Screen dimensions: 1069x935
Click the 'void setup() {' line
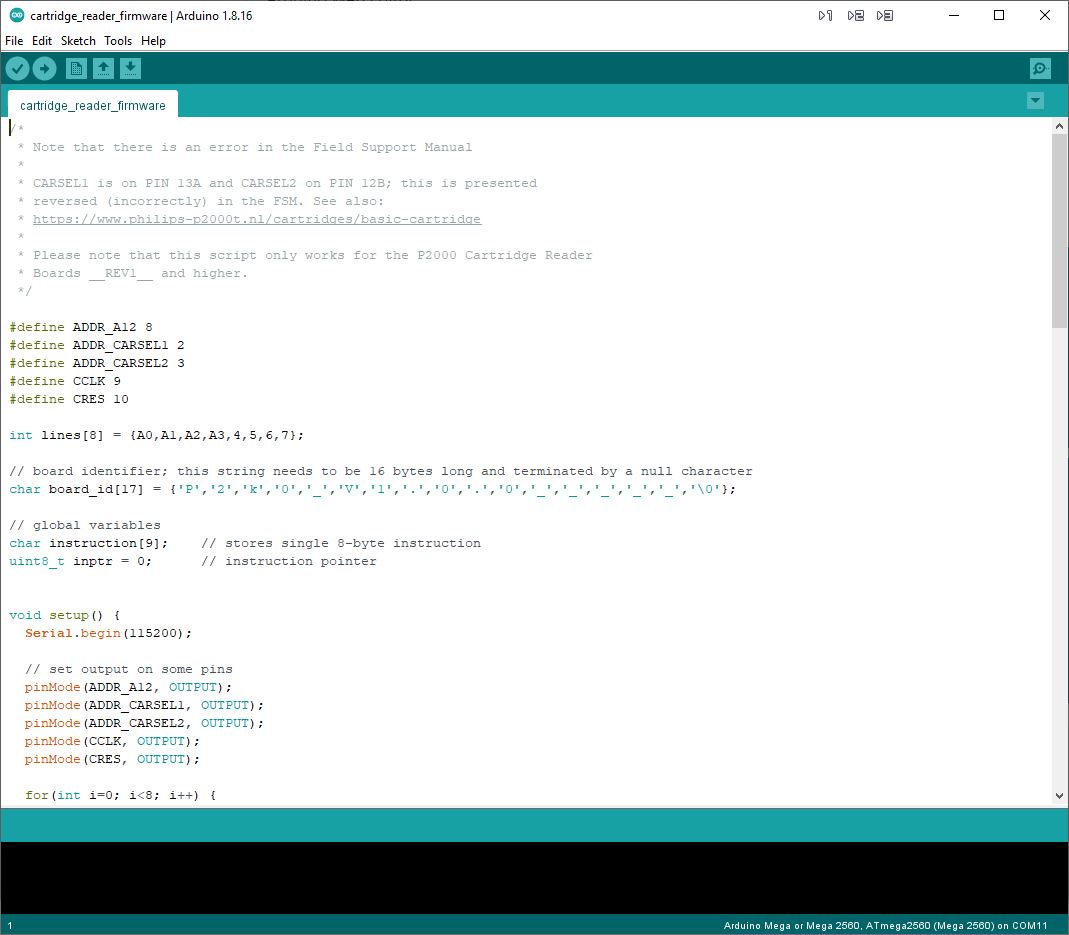pos(65,615)
